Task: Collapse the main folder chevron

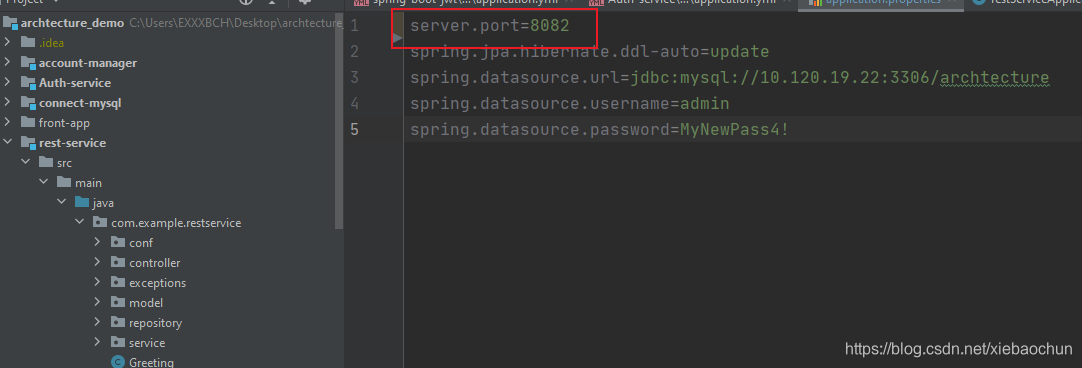Action: point(43,183)
